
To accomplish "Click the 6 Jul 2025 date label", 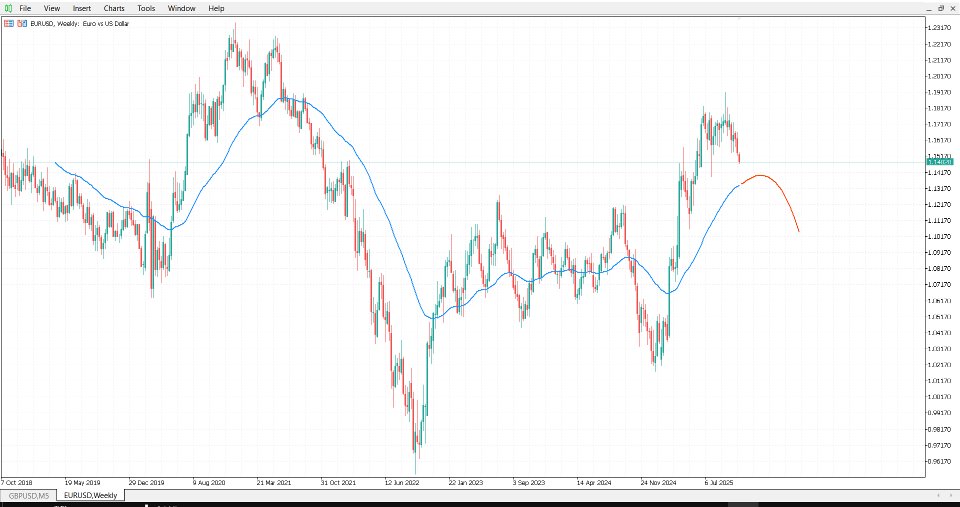I will pos(719,482).
